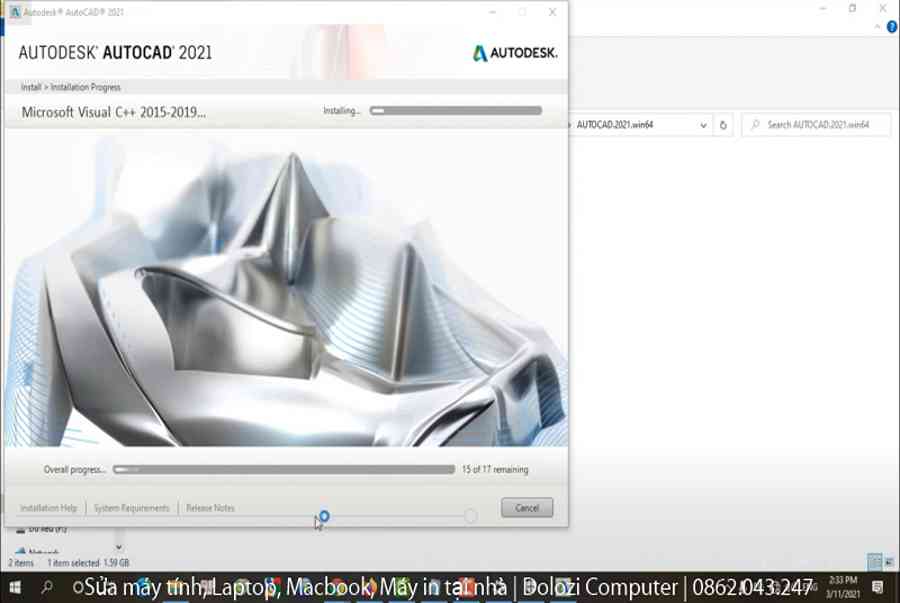Click the Autodesk logo in the installer header
Image resolution: width=900 pixels, height=603 pixels.
pos(515,53)
